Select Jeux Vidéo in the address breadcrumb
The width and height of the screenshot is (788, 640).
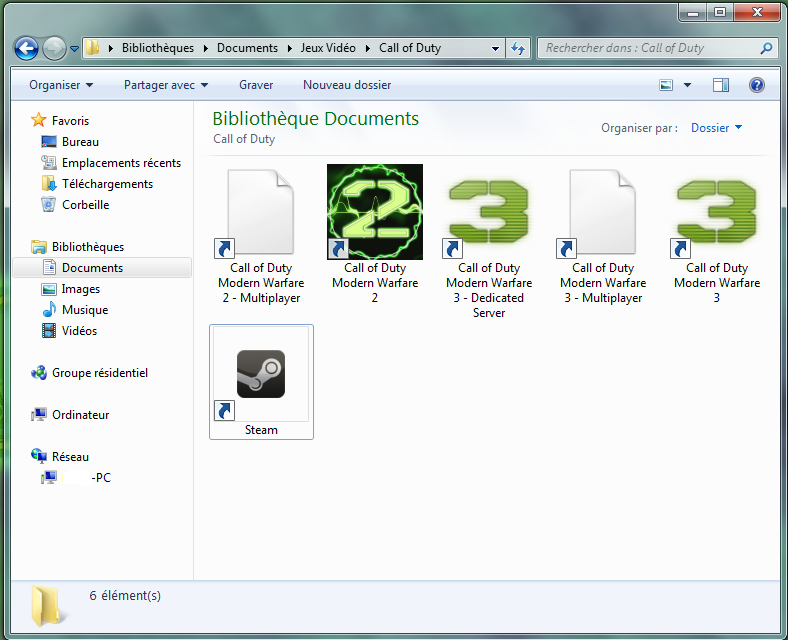328,48
